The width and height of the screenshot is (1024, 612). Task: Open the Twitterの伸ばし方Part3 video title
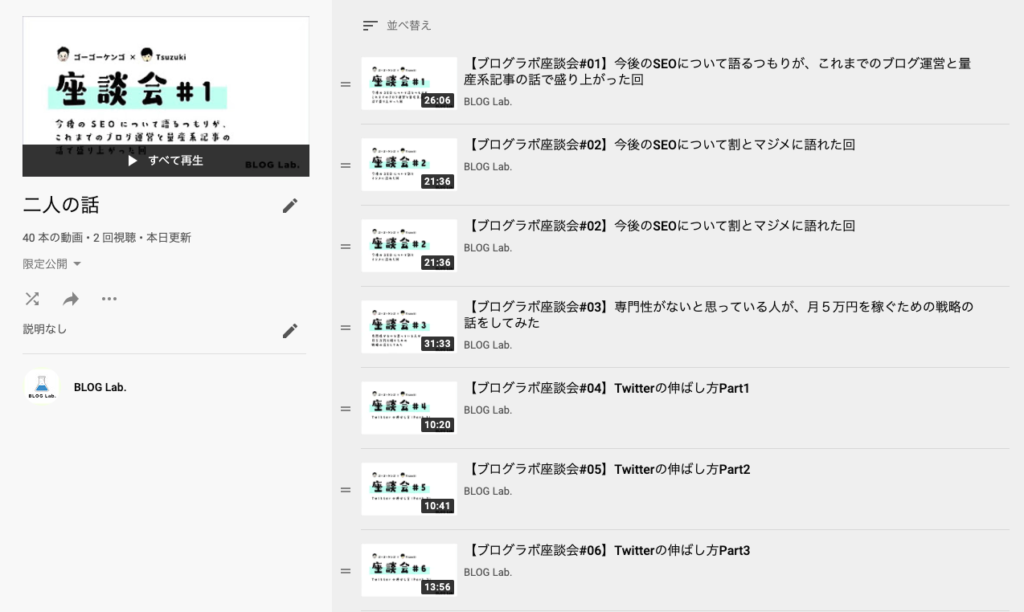[x=607, y=550]
